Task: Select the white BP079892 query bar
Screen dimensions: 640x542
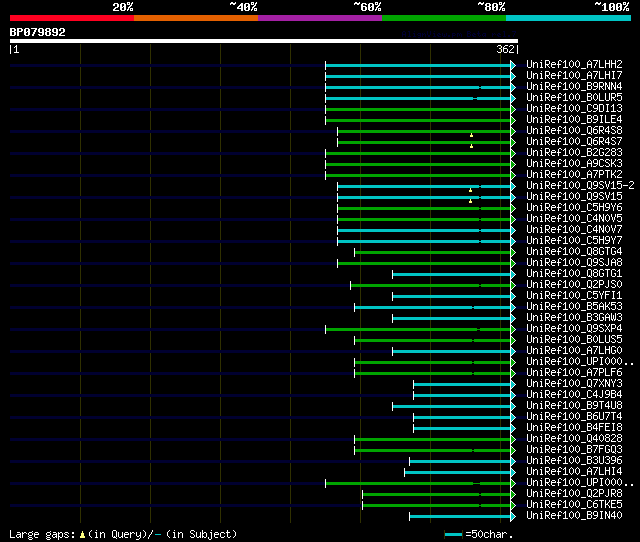Action: [x=264, y=41]
